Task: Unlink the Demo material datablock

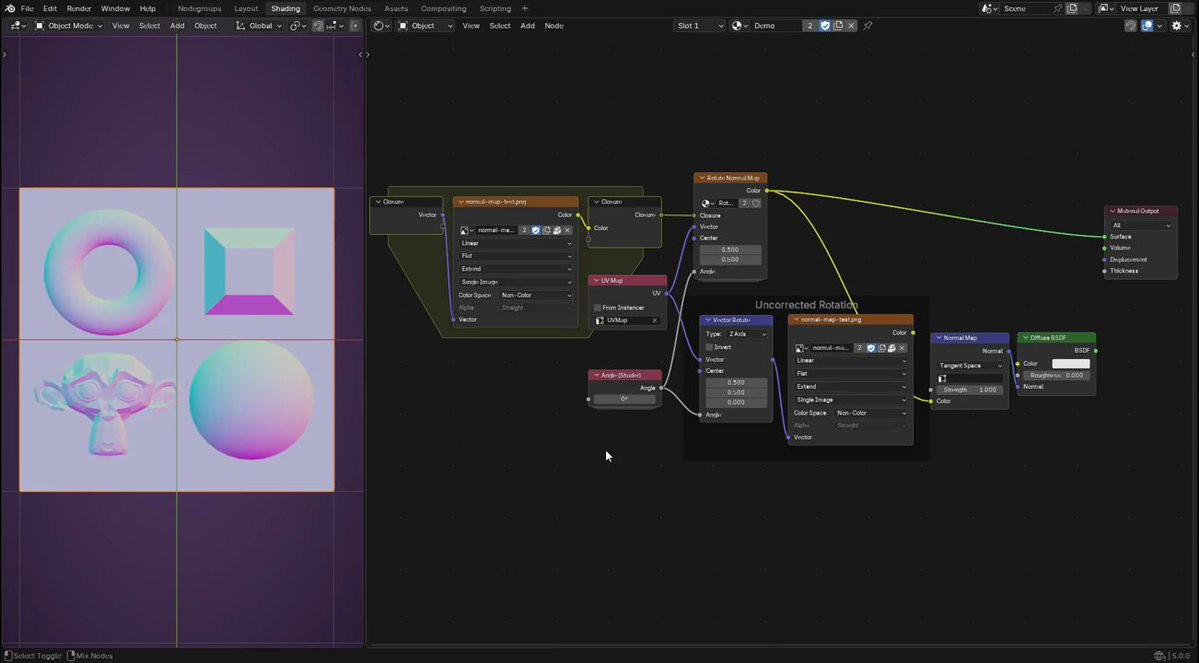Action: click(x=851, y=25)
